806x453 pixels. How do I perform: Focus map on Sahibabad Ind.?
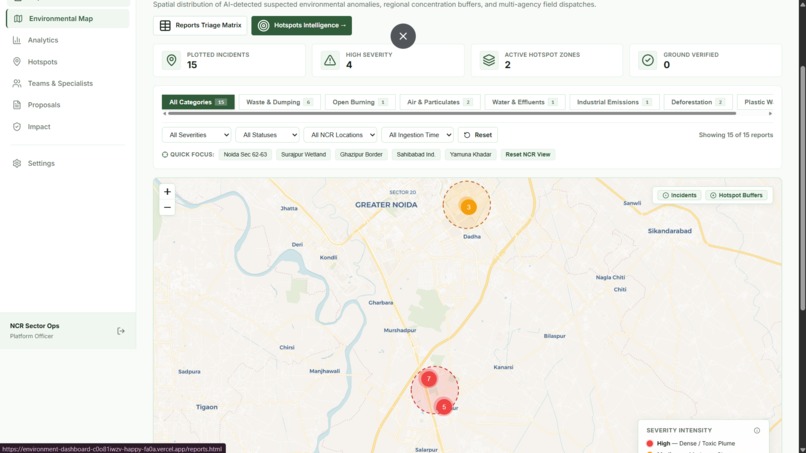(x=416, y=154)
